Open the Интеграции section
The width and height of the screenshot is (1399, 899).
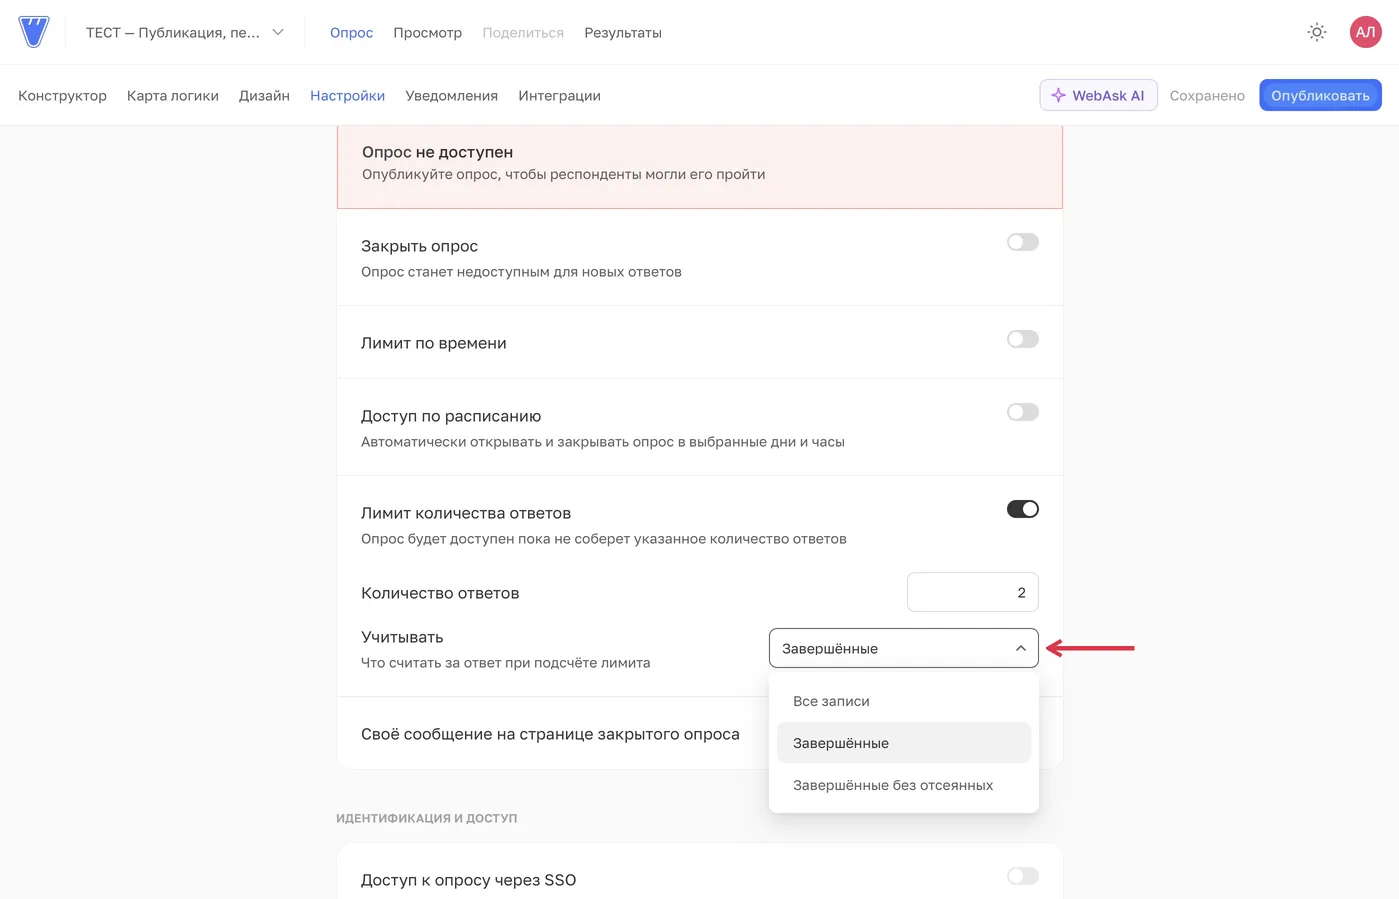[559, 95]
